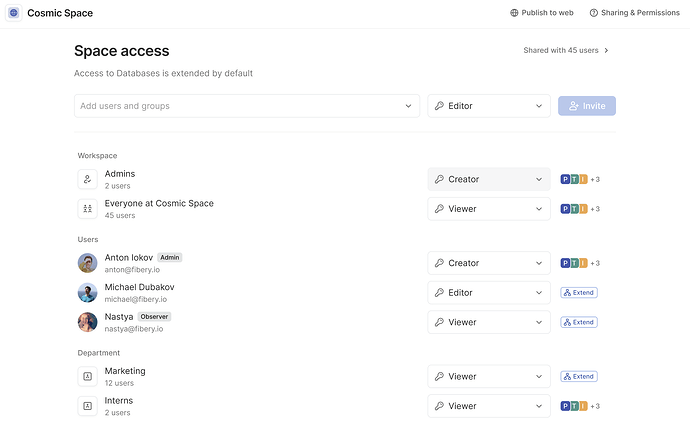This screenshot has height=445, width=690.
Task: Open the Editor role dropdown for invites
Action: (488, 106)
